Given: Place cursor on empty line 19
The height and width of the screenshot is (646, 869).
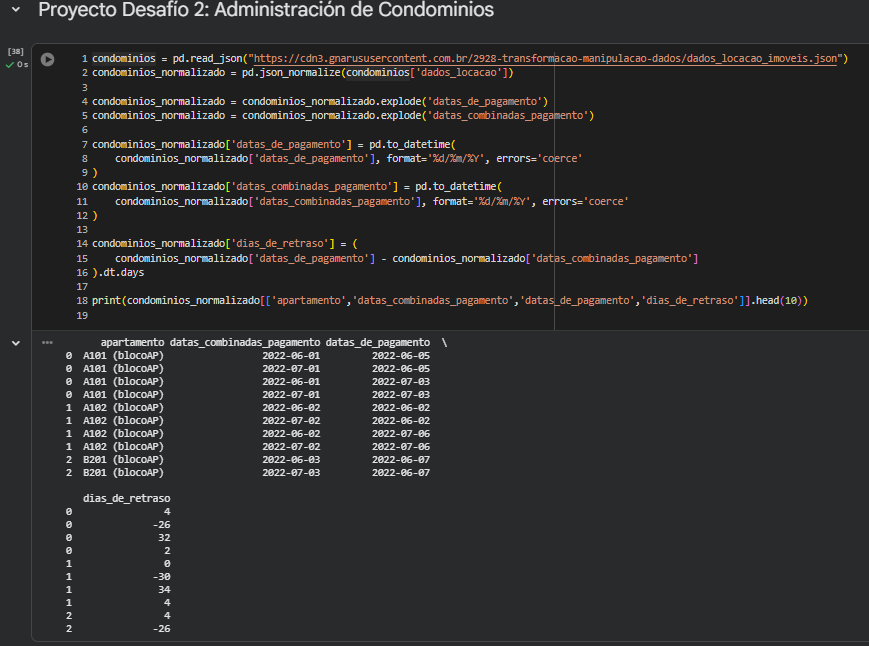Looking at the screenshot, I should pos(200,315).
